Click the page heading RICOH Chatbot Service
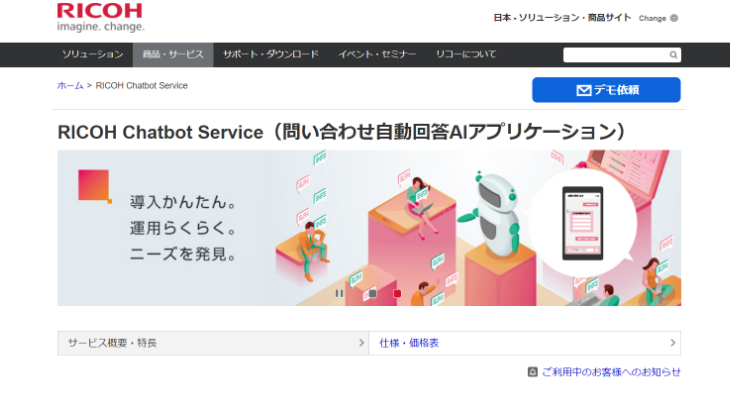The height and width of the screenshot is (410, 730). 342,132
